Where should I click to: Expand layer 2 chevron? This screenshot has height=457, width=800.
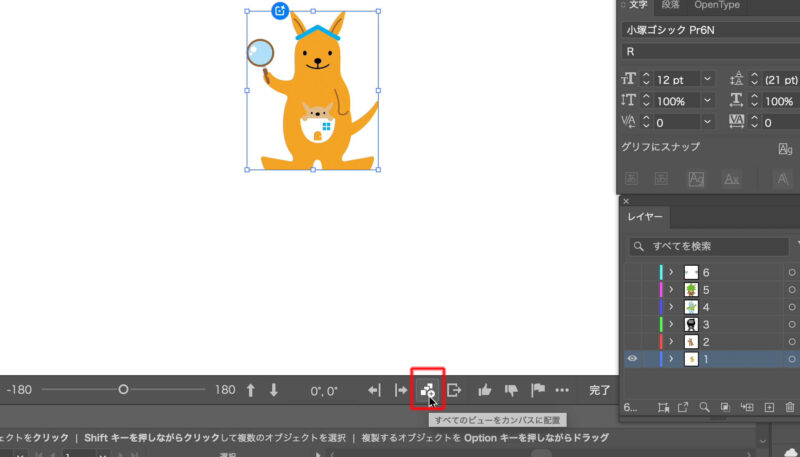click(x=671, y=341)
